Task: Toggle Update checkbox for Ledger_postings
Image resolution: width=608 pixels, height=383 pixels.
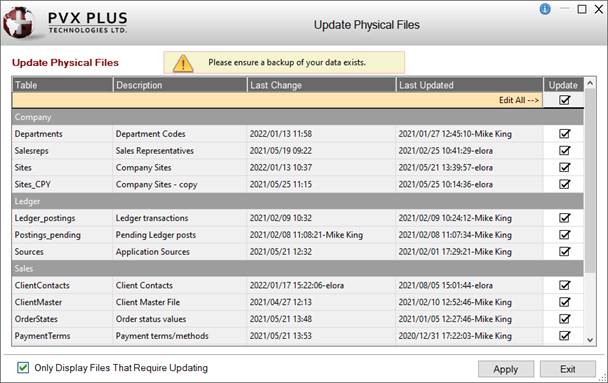Action: point(565,218)
